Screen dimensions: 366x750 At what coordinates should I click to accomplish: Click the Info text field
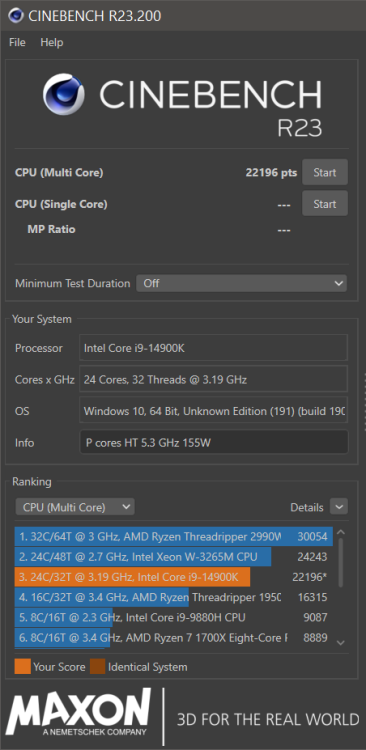[x=214, y=442]
